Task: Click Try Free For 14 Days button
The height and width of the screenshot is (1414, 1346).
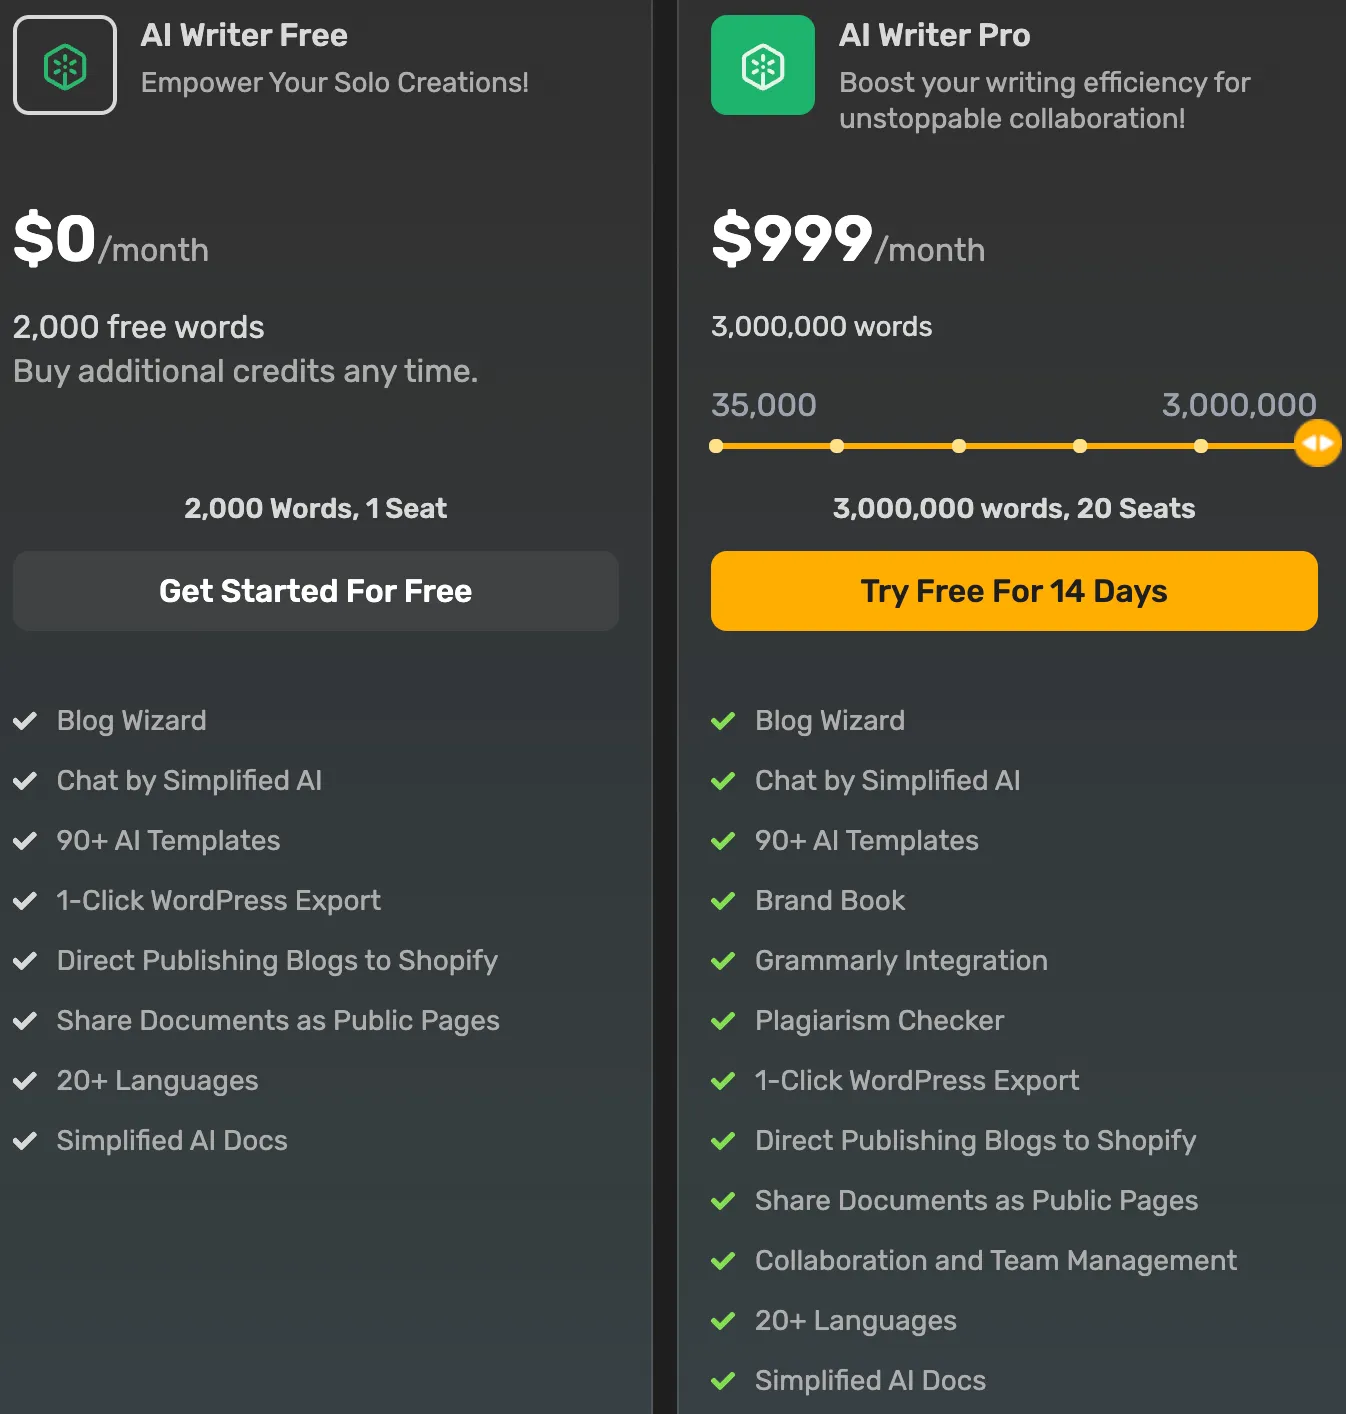Action: pyautogui.click(x=1014, y=591)
